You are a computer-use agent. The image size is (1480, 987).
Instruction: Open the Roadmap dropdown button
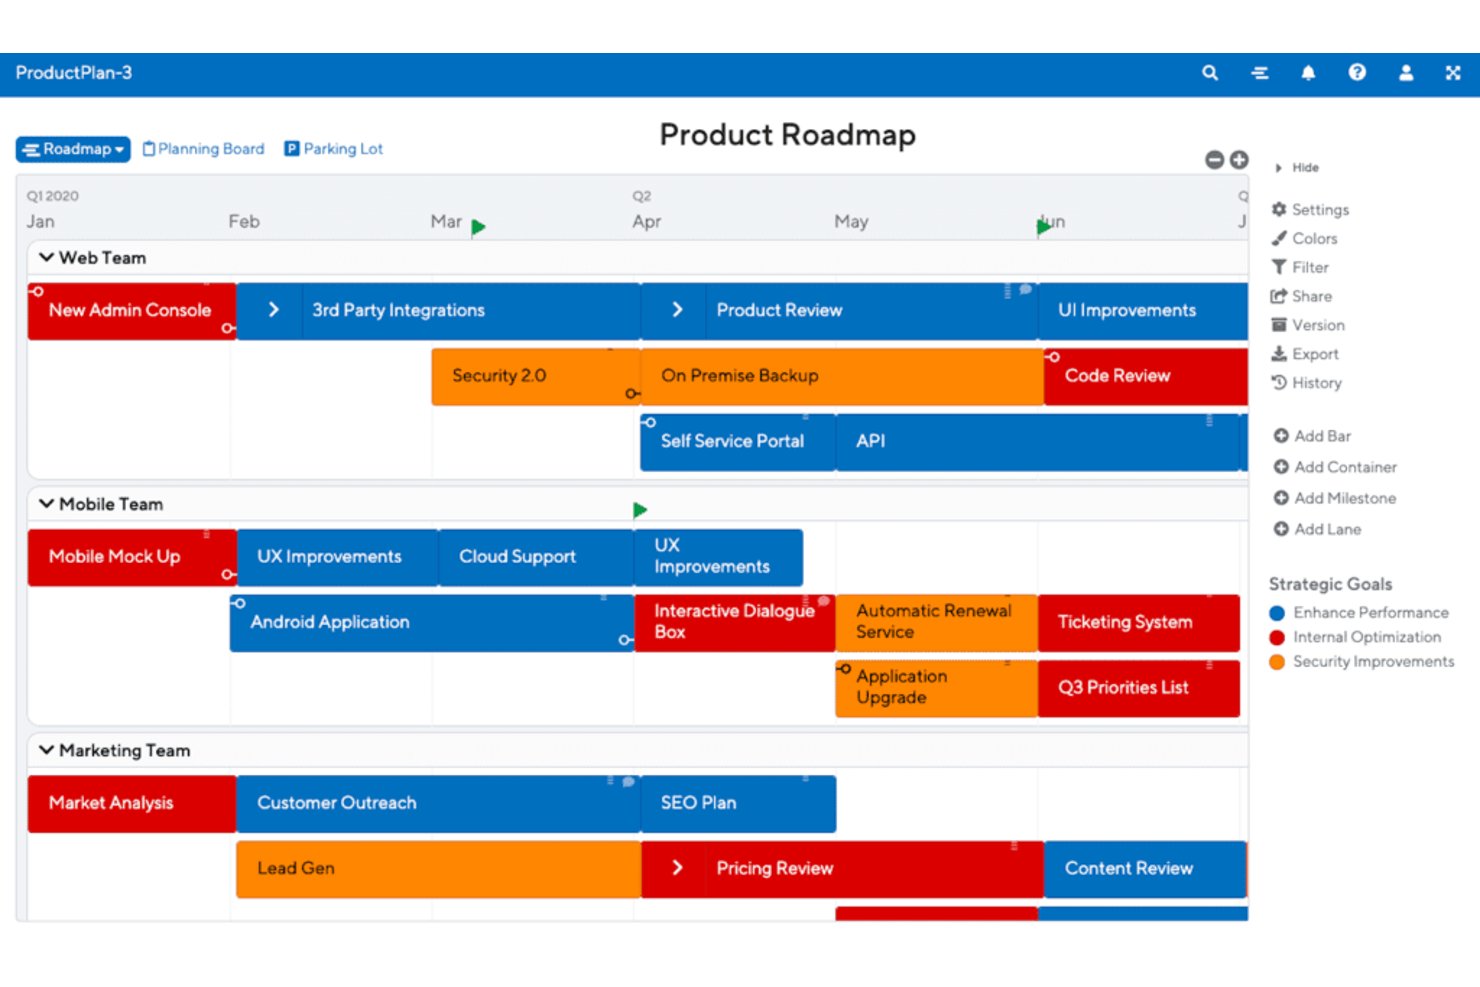[x=73, y=150]
